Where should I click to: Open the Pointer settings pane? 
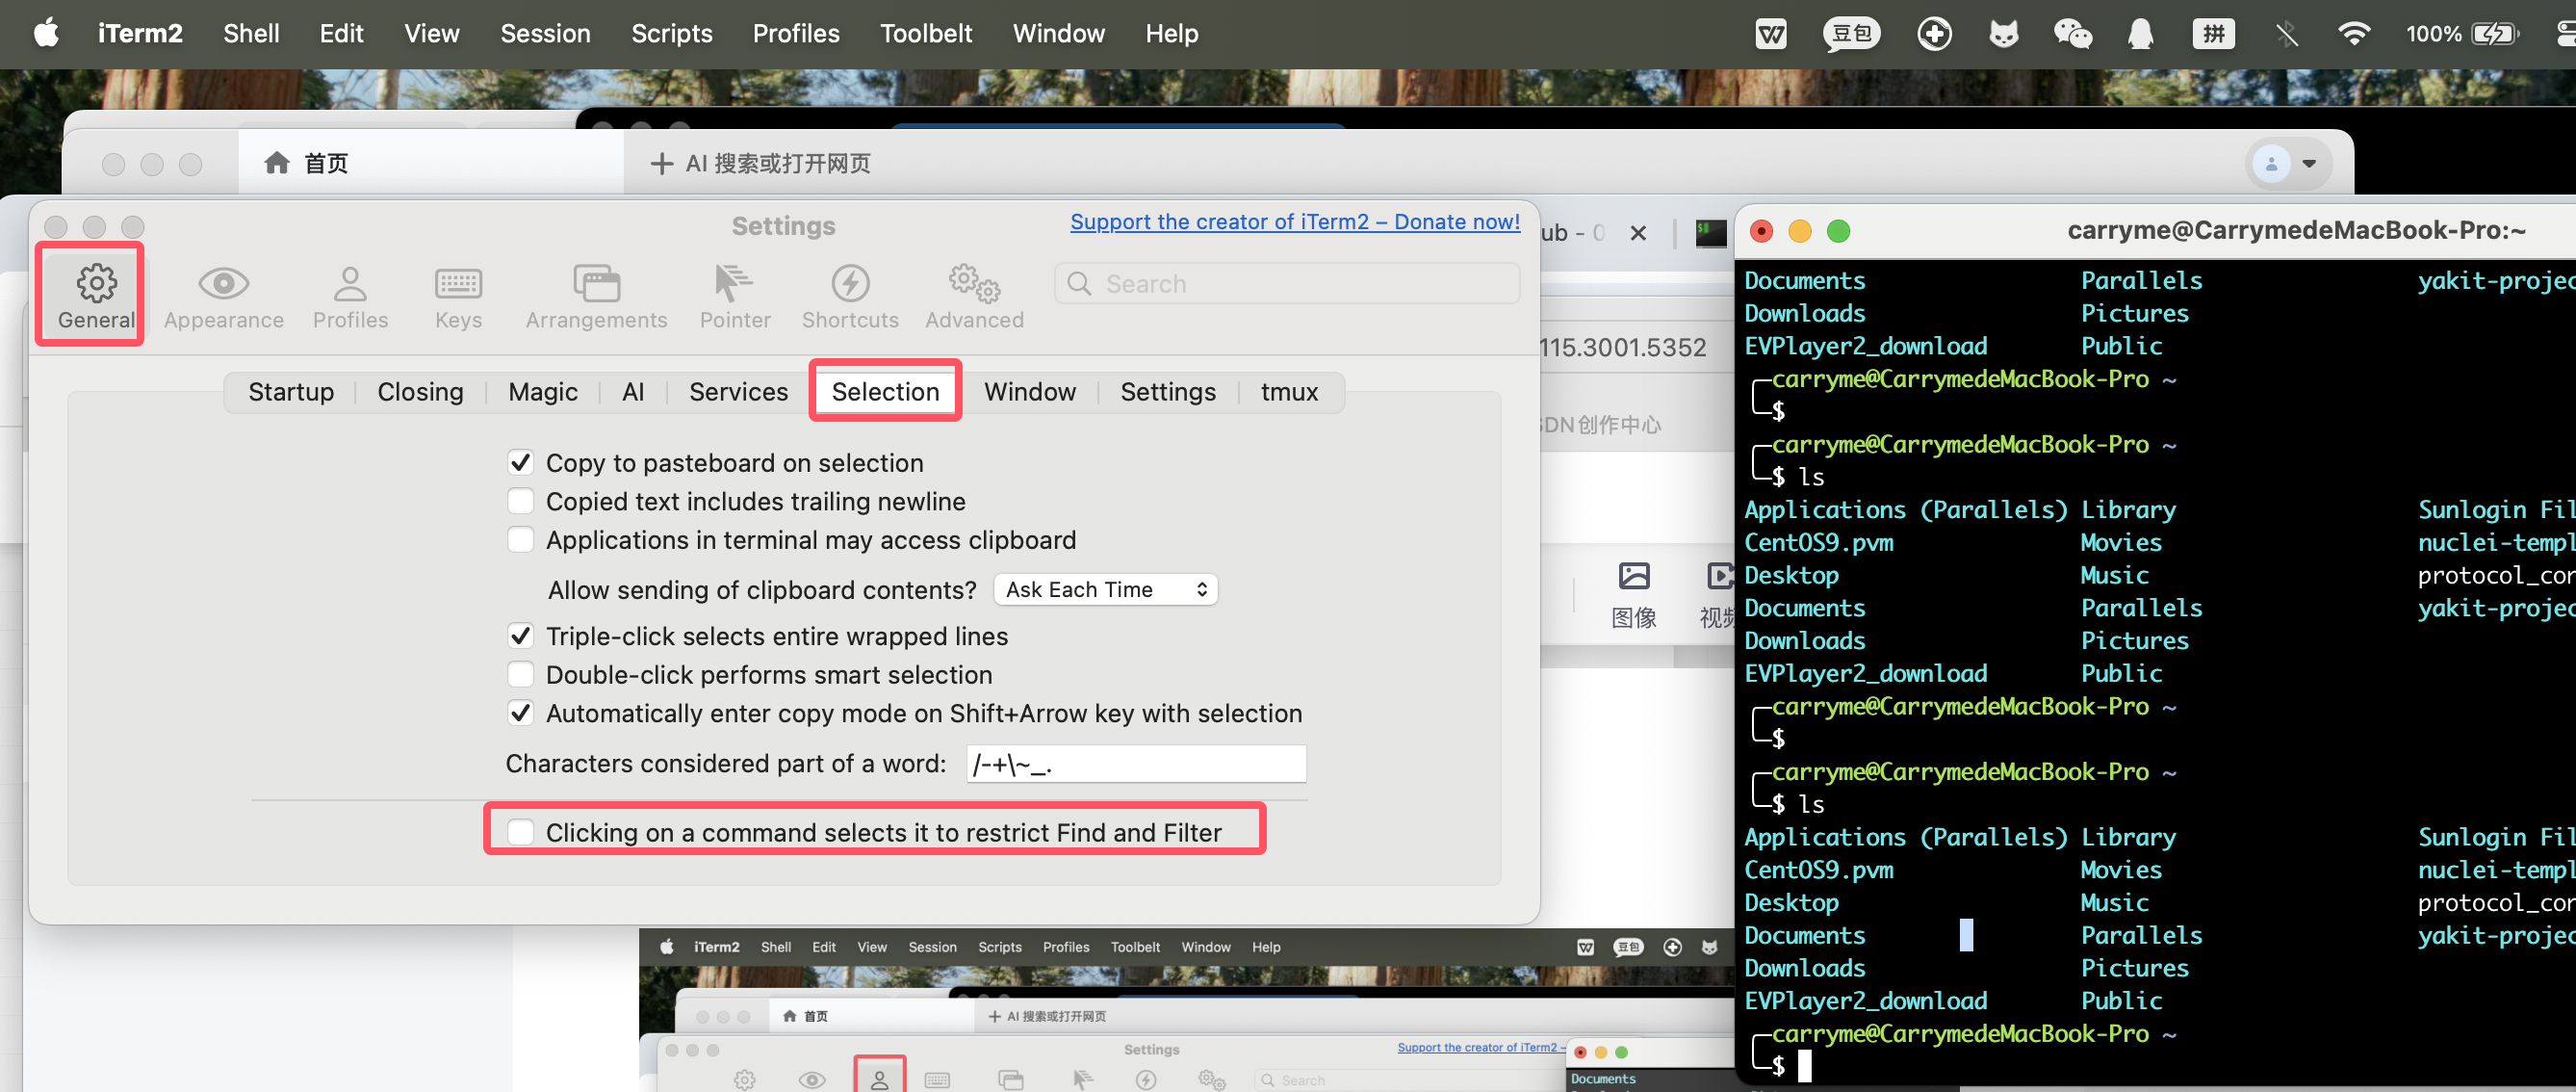734,297
